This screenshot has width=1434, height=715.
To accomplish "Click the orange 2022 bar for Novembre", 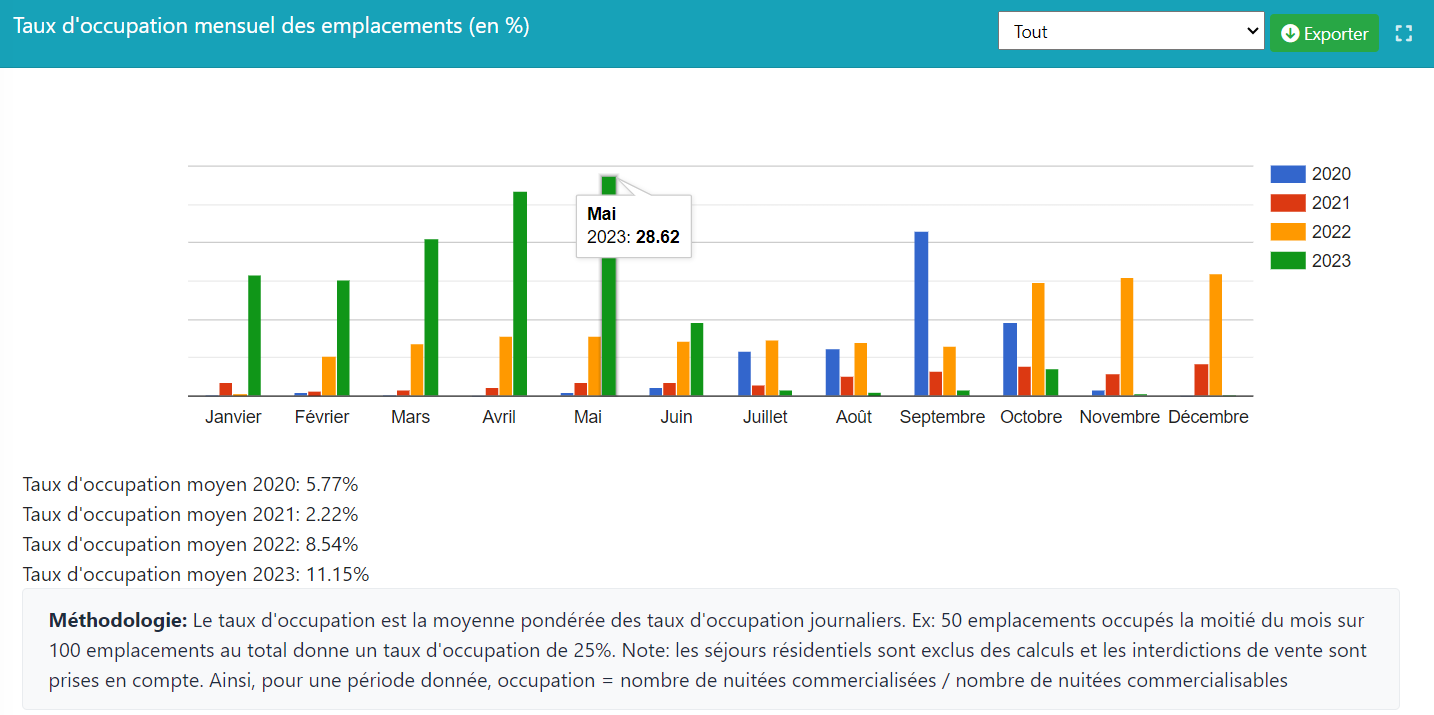I will (x=1126, y=337).
